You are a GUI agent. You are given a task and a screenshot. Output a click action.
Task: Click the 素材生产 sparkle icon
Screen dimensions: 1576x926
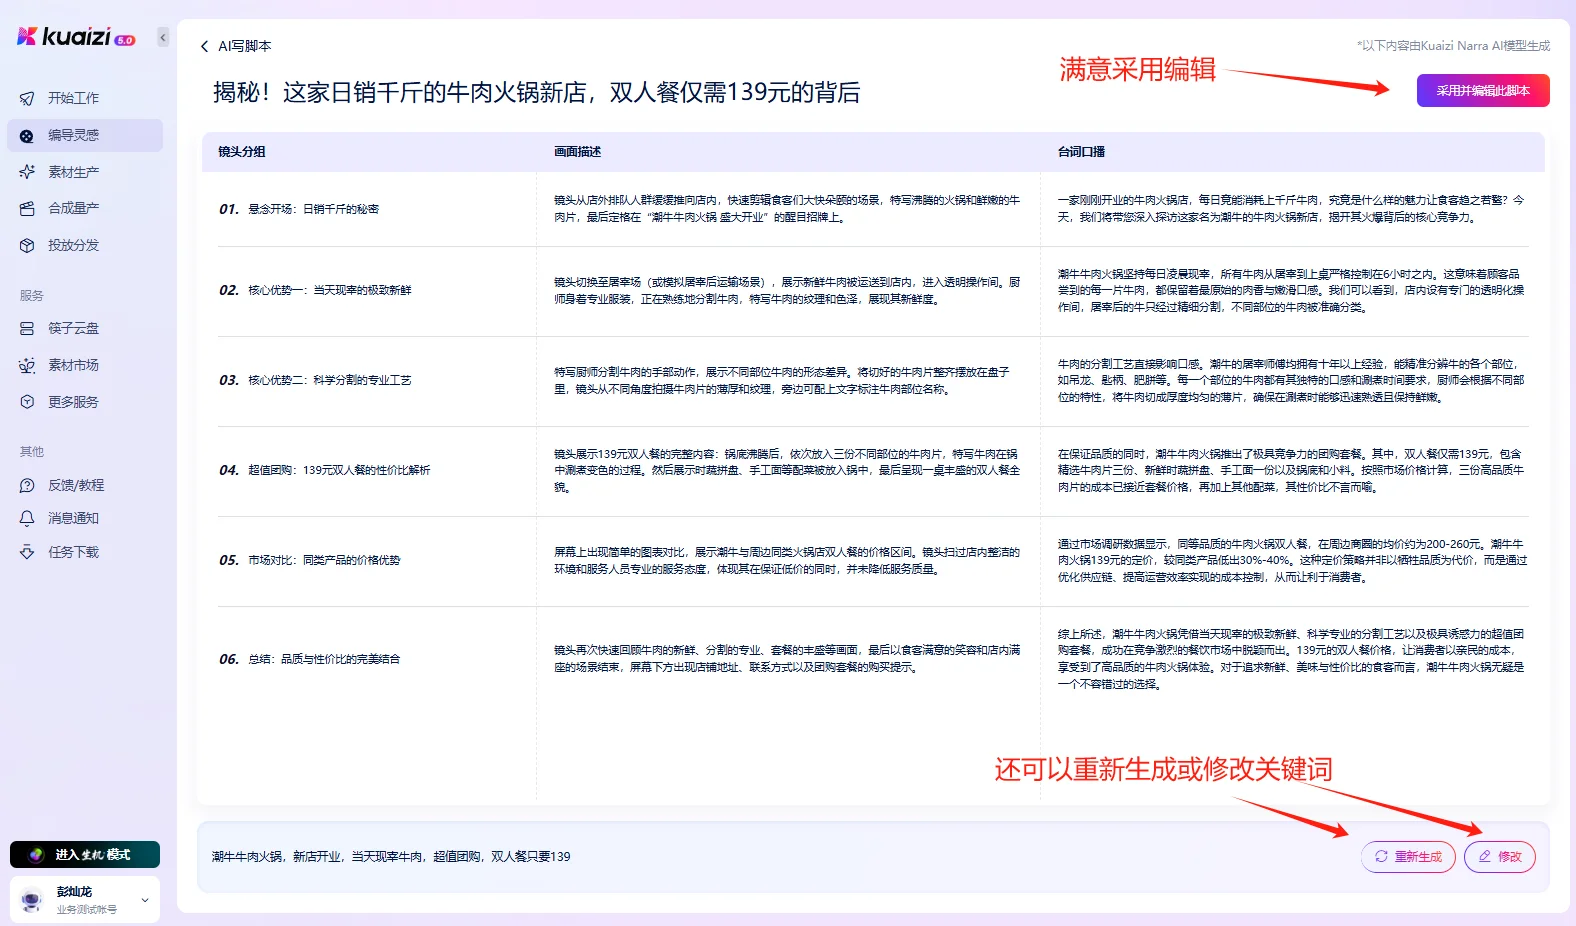[x=27, y=172]
